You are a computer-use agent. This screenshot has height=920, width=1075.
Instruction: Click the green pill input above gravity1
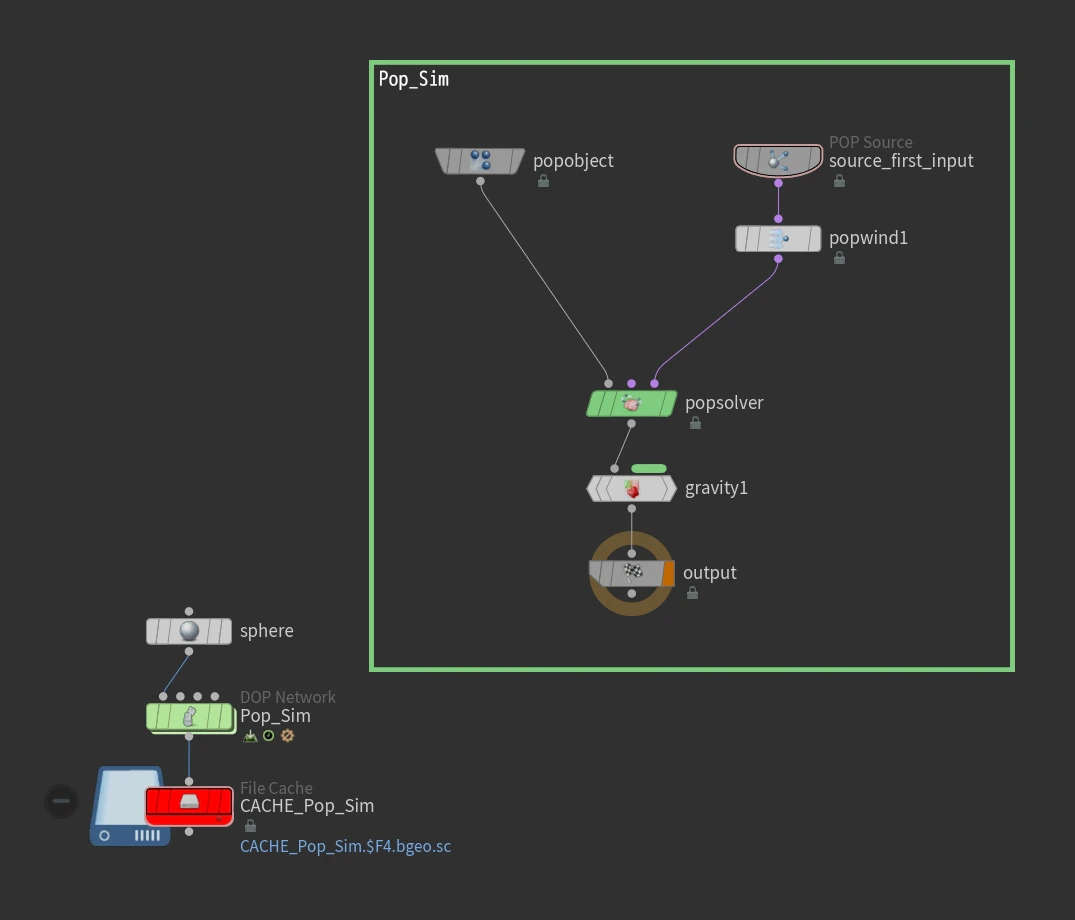pyautogui.click(x=649, y=469)
